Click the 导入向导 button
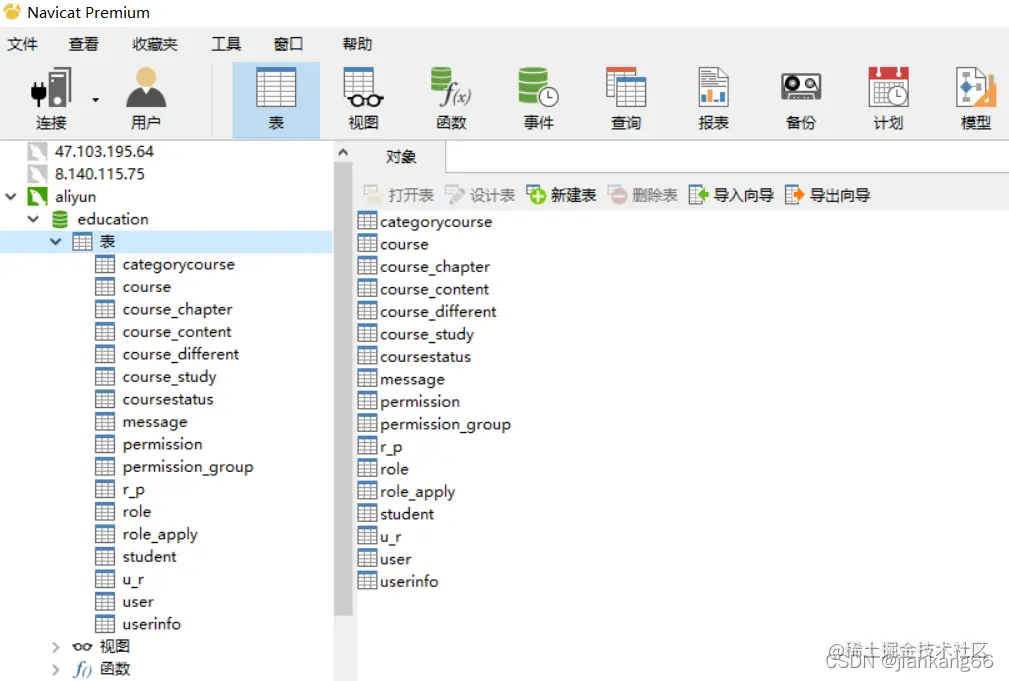 pos(731,195)
